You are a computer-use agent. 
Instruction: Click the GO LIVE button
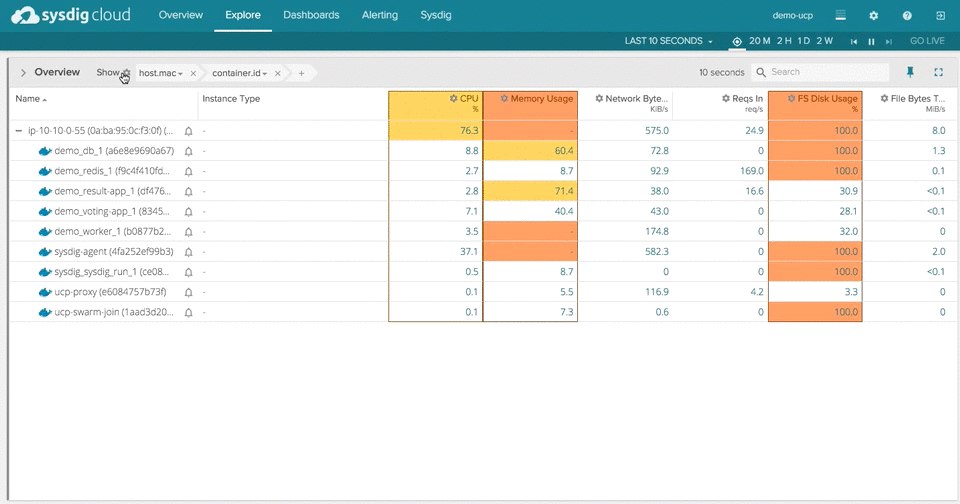[x=927, y=41]
